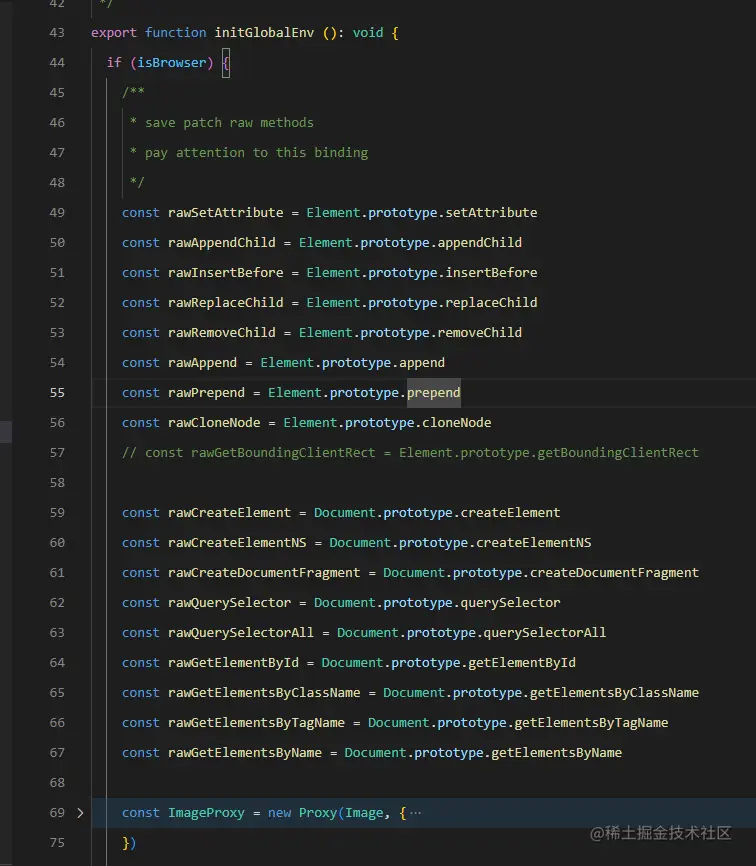Click line number 75 in gutter
The height and width of the screenshot is (866, 756).
57,843
